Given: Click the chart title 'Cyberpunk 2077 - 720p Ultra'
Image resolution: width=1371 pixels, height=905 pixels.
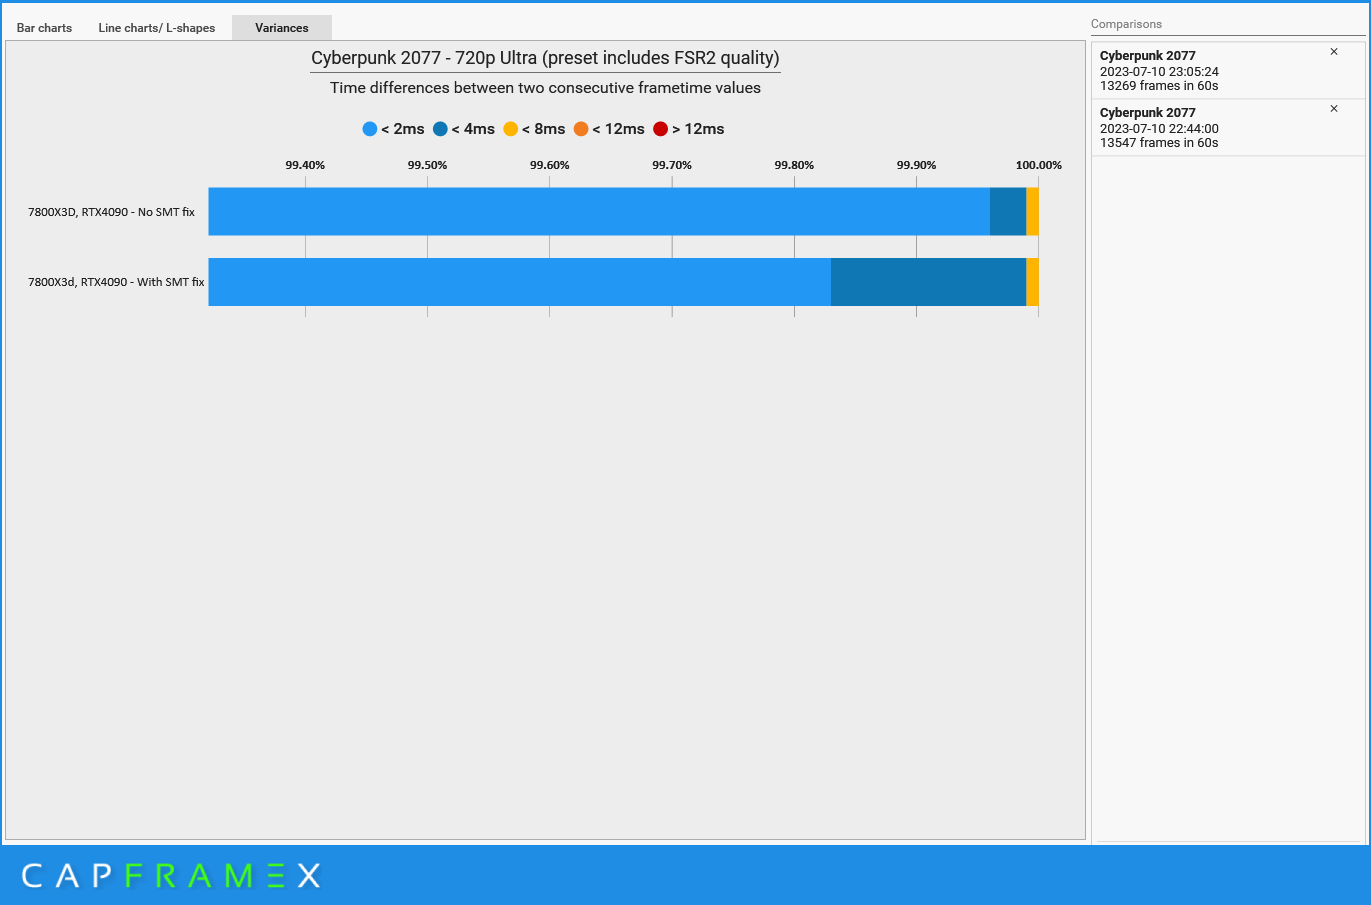Looking at the screenshot, I should [545, 58].
